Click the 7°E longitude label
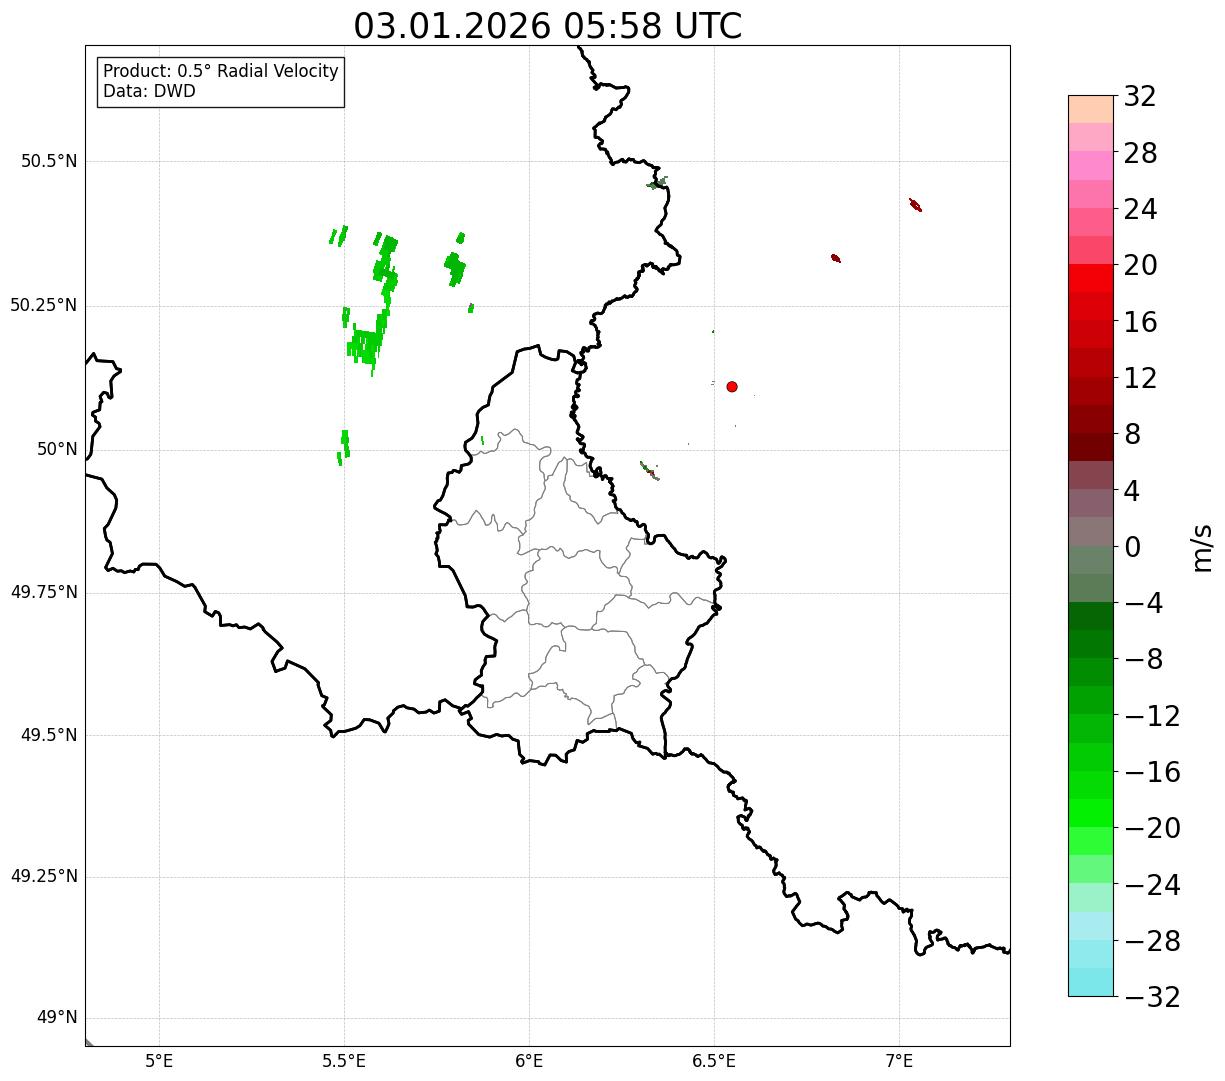The height and width of the screenshot is (1081, 1225). pyautogui.click(x=899, y=1060)
